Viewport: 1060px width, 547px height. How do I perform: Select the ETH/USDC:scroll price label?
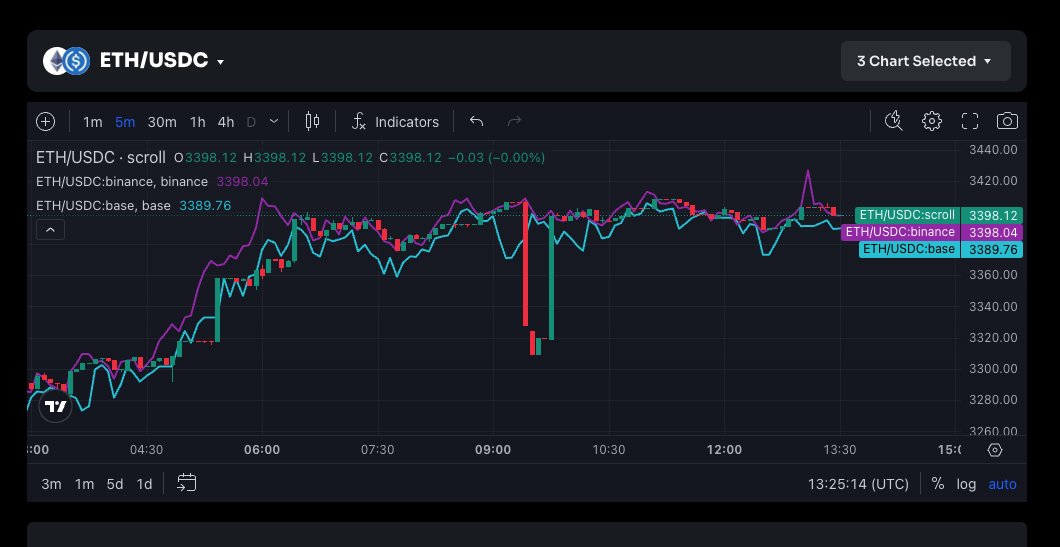tap(907, 215)
